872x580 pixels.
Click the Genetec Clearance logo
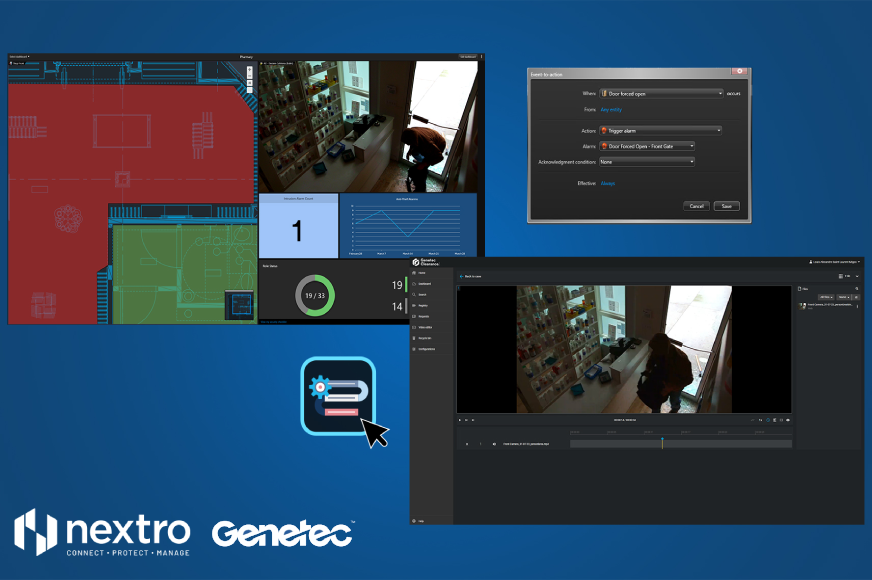[x=420, y=261]
